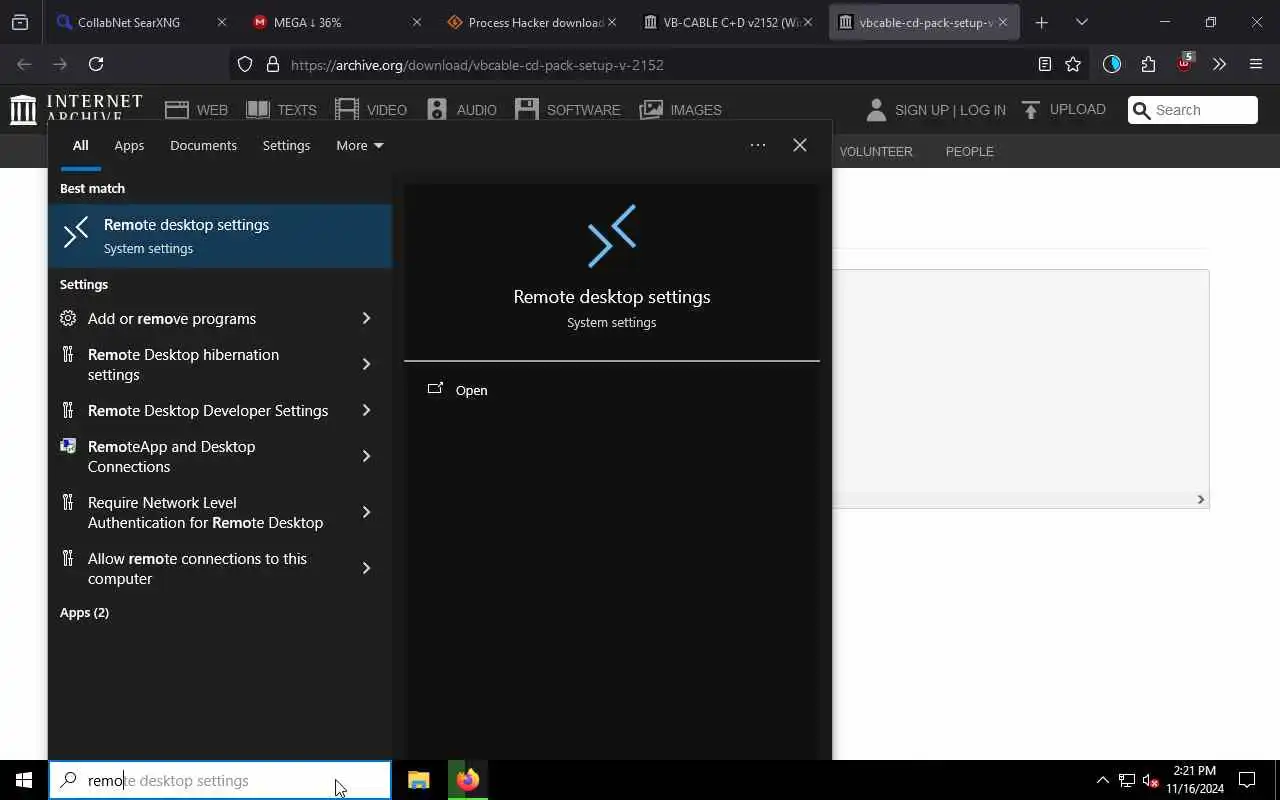The image size is (1280, 800).
Task: Select the Documents search filter tab
Action: pos(203,146)
